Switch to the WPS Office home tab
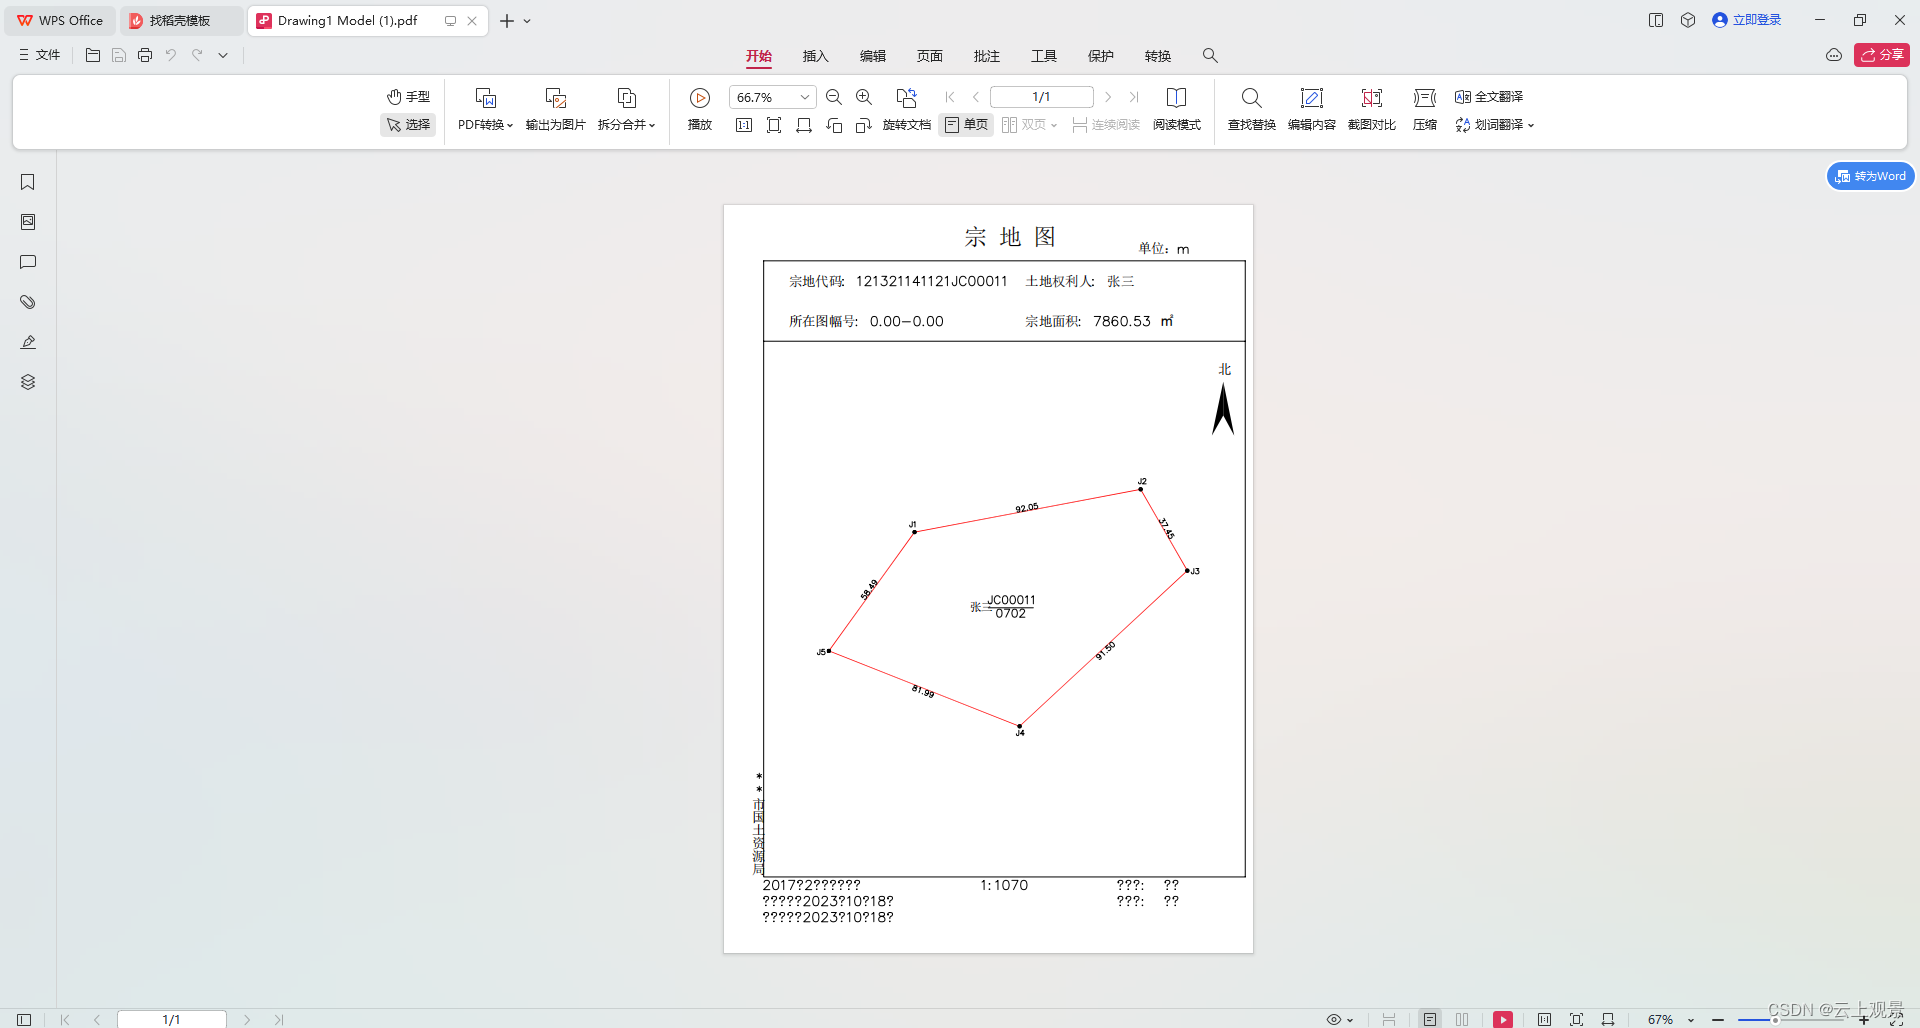This screenshot has width=1920, height=1028. click(60, 20)
